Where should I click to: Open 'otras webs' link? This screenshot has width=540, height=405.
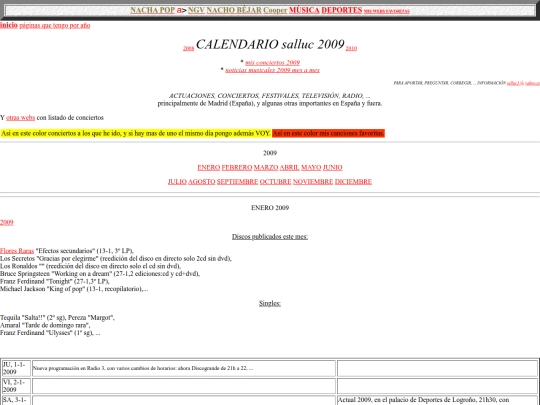pyautogui.click(x=21, y=118)
